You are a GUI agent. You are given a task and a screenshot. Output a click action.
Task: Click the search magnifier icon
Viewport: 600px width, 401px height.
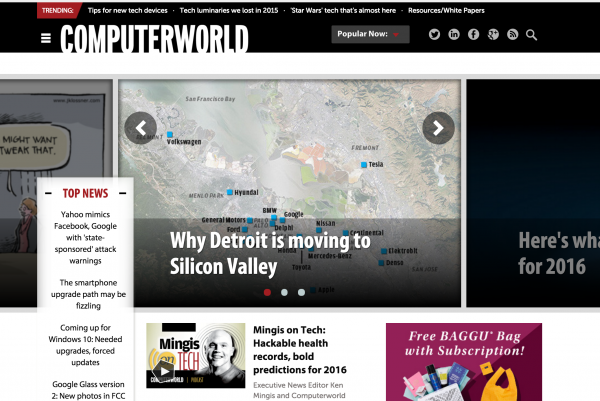pos(532,35)
